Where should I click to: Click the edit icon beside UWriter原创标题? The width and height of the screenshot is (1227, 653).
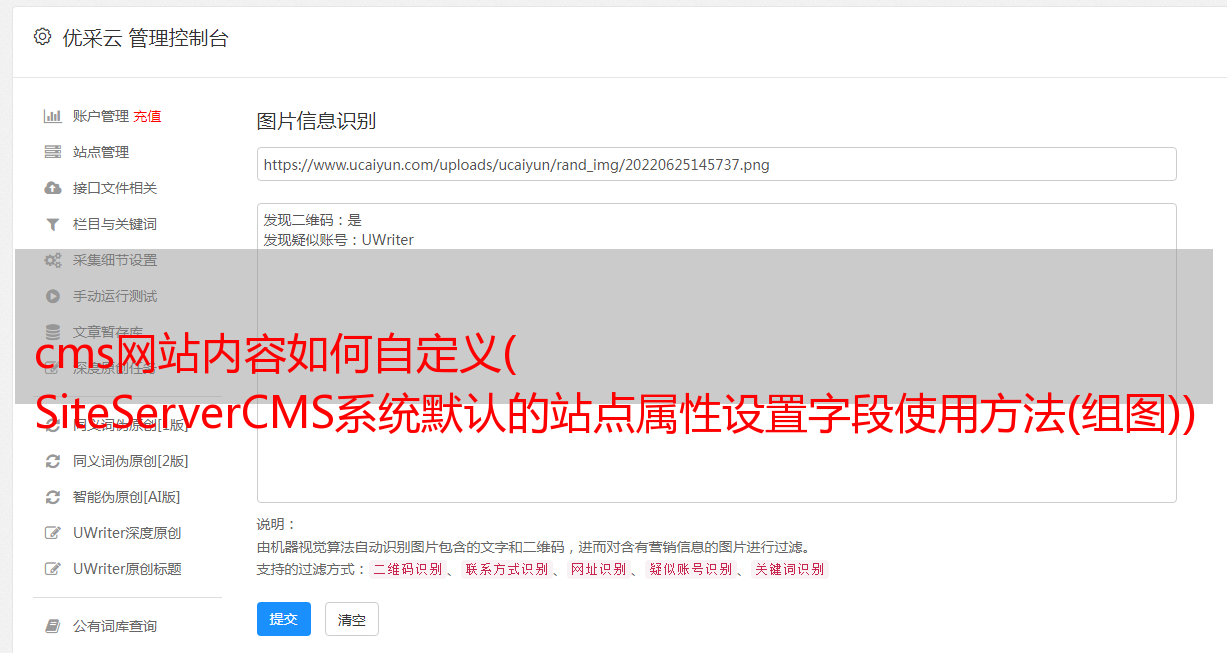tap(53, 569)
